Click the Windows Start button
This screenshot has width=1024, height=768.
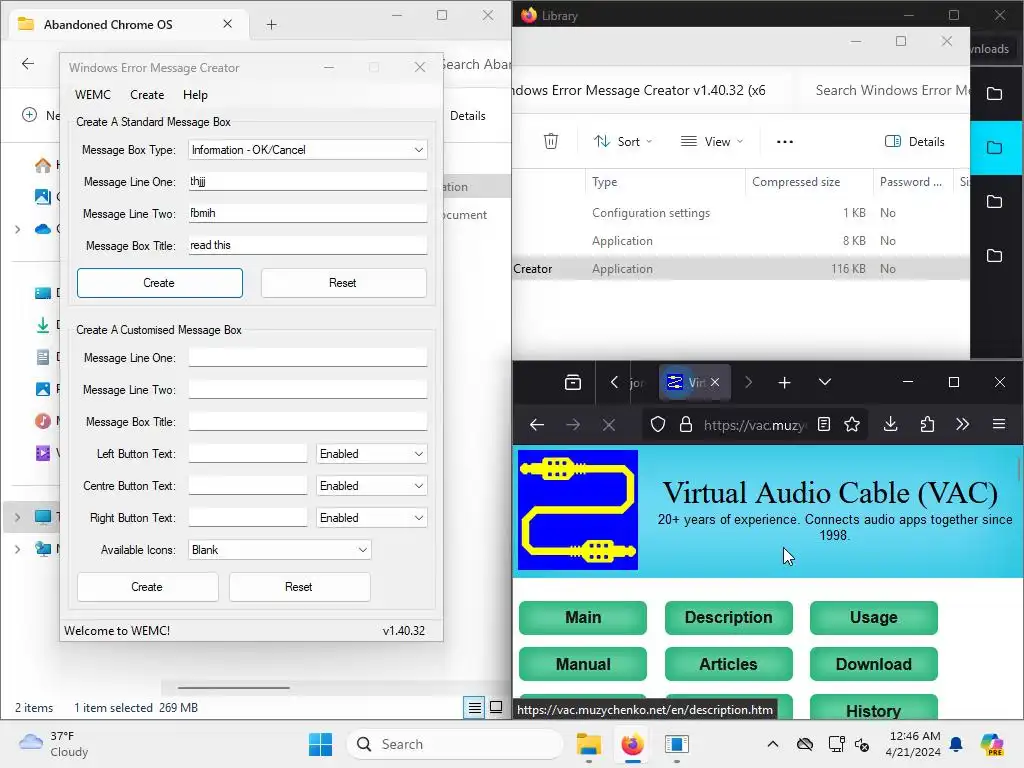coord(320,744)
